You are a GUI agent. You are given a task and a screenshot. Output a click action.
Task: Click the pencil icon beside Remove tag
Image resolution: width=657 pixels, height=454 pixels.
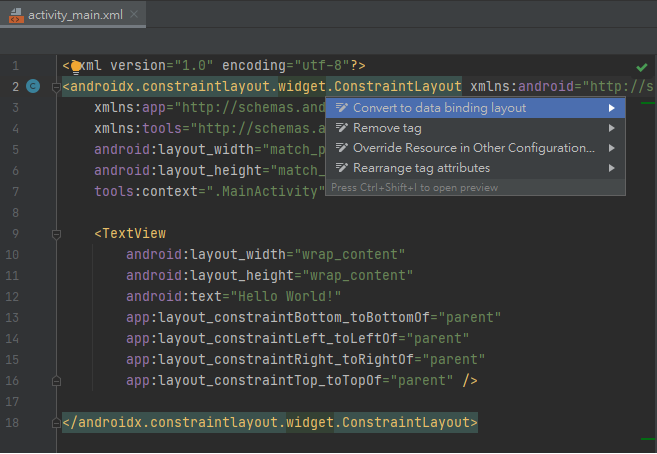point(341,128)
